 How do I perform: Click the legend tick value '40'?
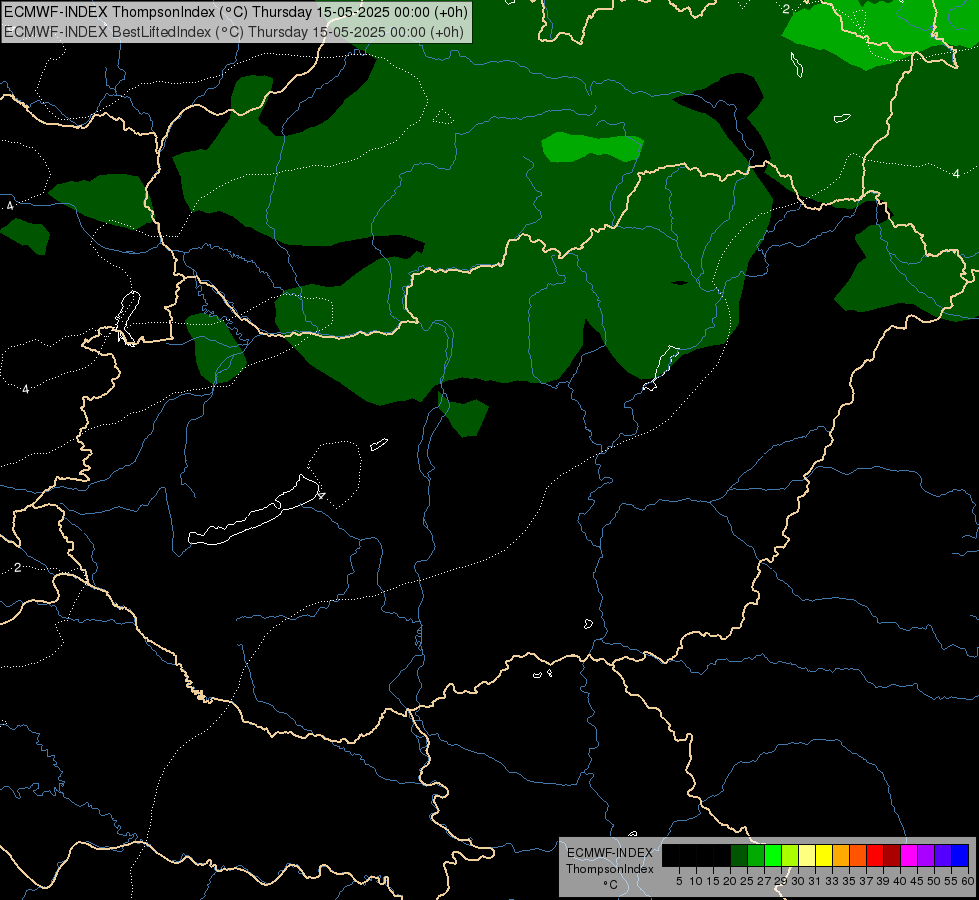click(900, 881)
